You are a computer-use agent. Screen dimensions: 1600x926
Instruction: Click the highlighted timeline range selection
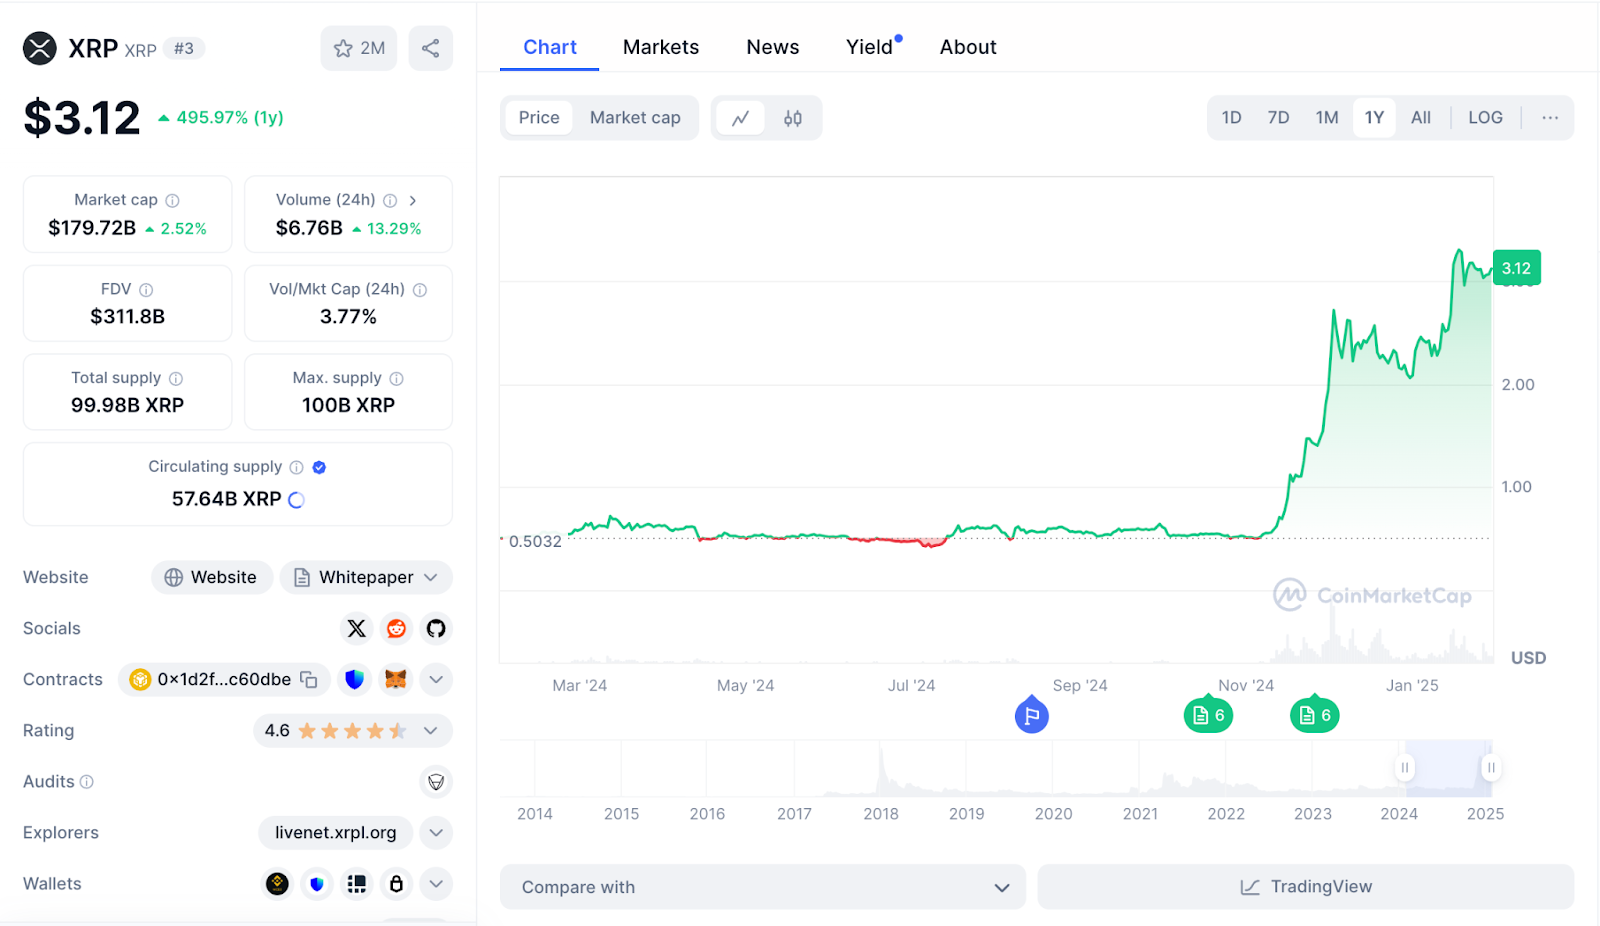1448,768
